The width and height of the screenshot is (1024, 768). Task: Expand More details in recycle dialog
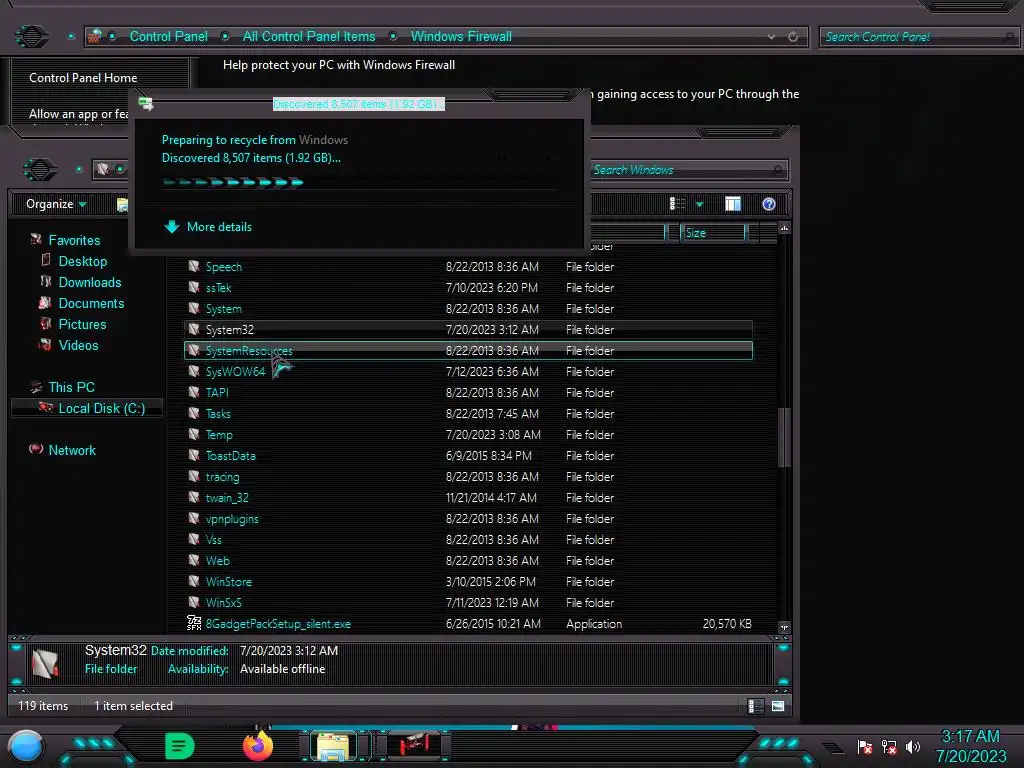208,227
